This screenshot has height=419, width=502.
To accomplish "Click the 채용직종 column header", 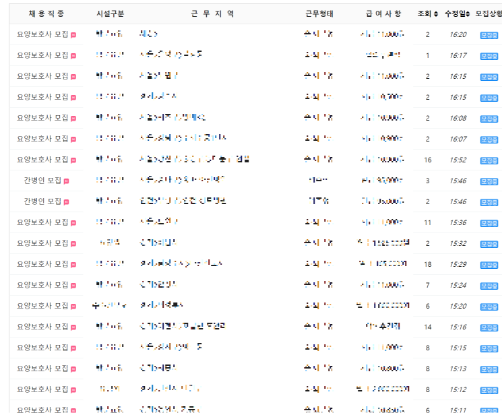I will coord(46,14).
